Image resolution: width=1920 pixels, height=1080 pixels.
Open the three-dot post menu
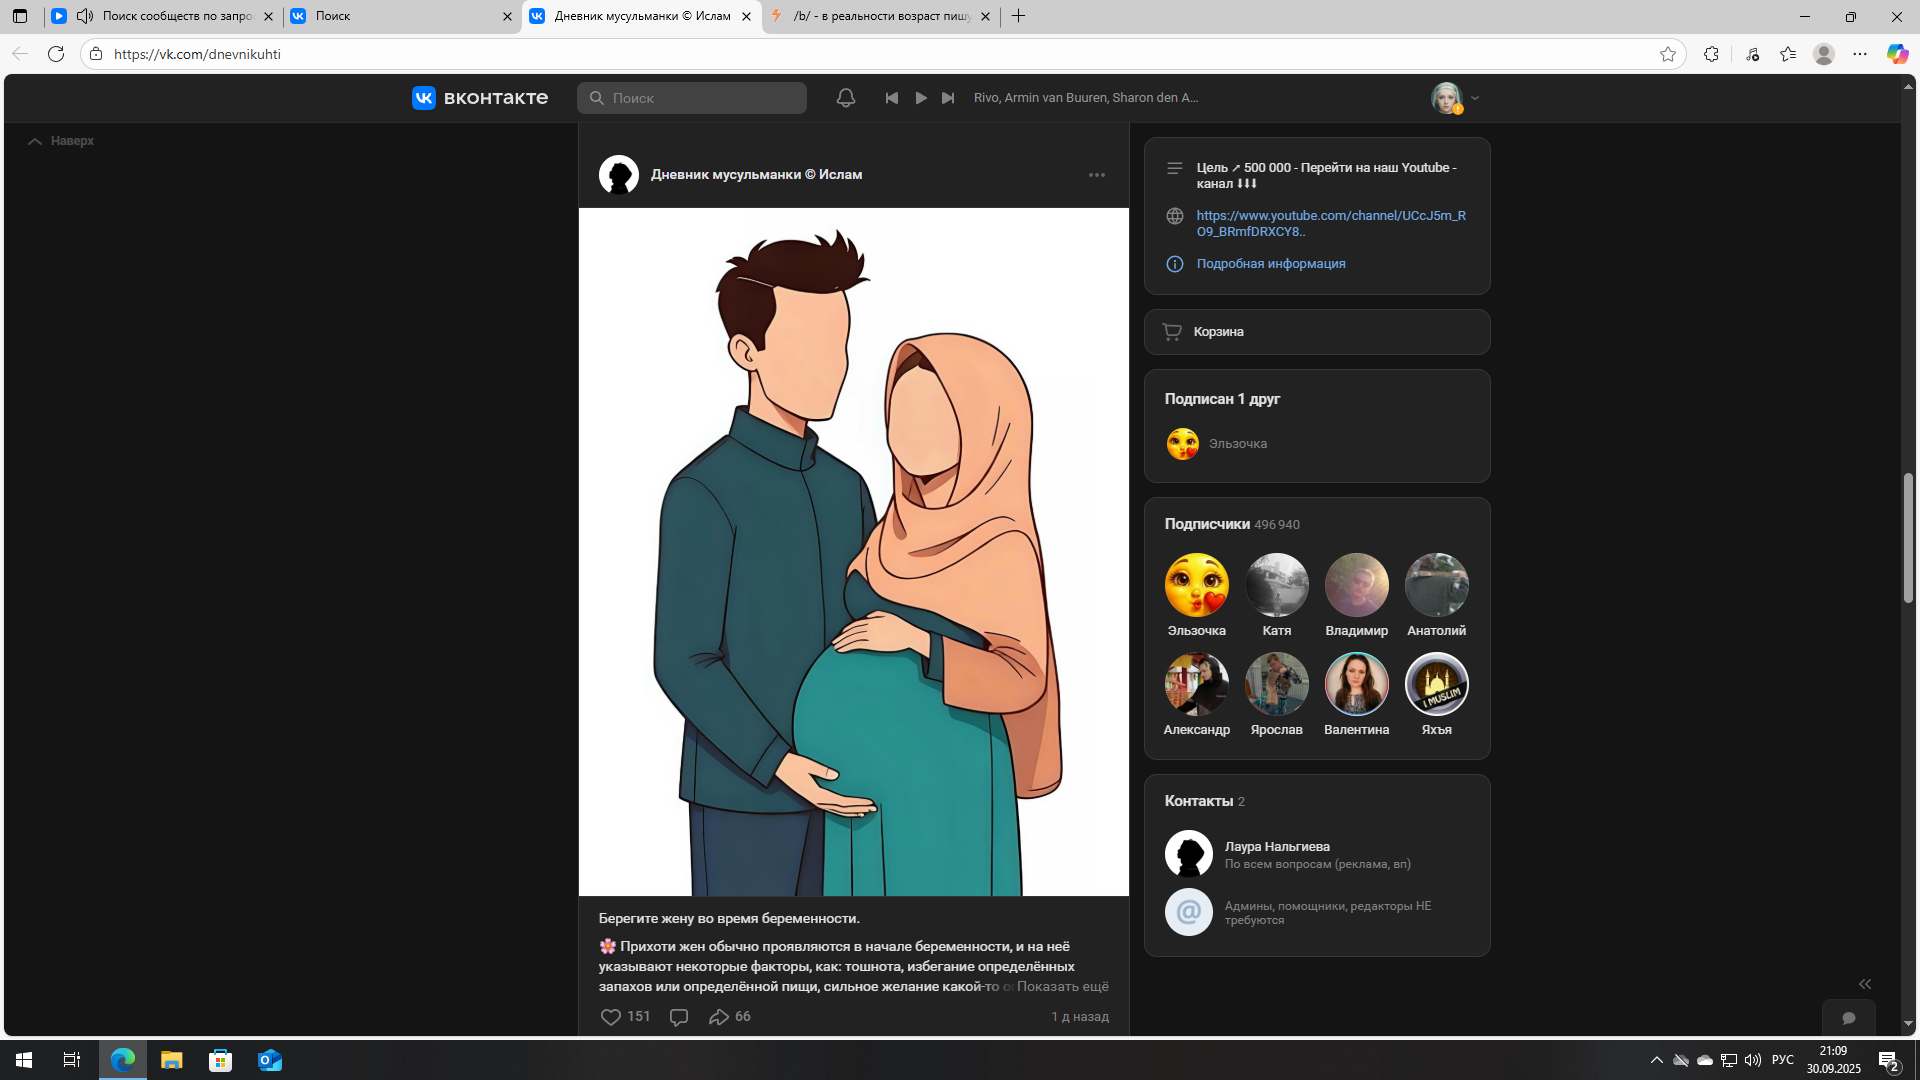1097,175
